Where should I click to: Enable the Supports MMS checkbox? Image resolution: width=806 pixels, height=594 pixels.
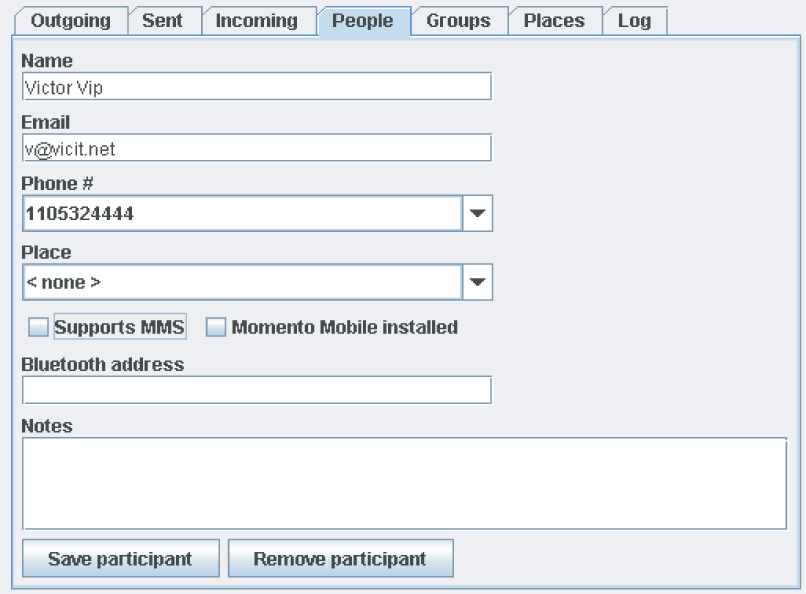pos(38,327)
